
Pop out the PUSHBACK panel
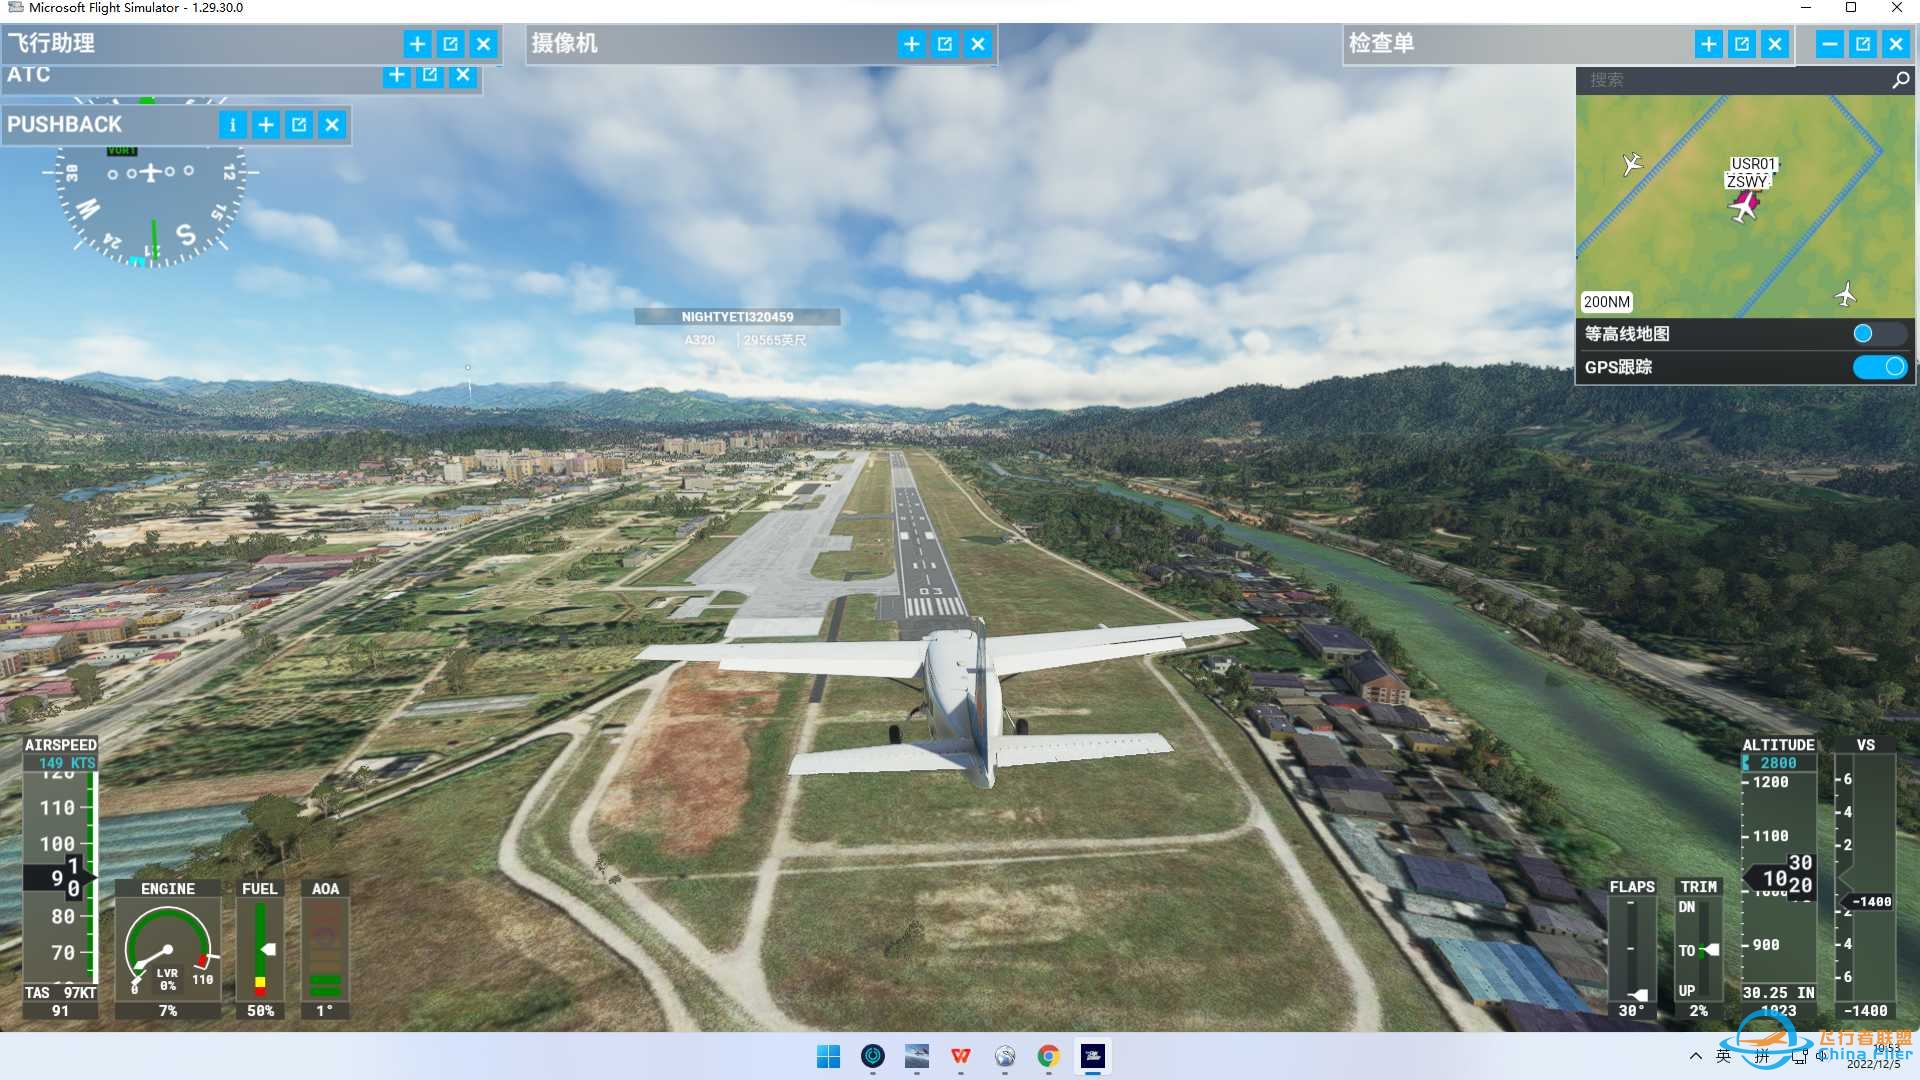pos(299,125)
